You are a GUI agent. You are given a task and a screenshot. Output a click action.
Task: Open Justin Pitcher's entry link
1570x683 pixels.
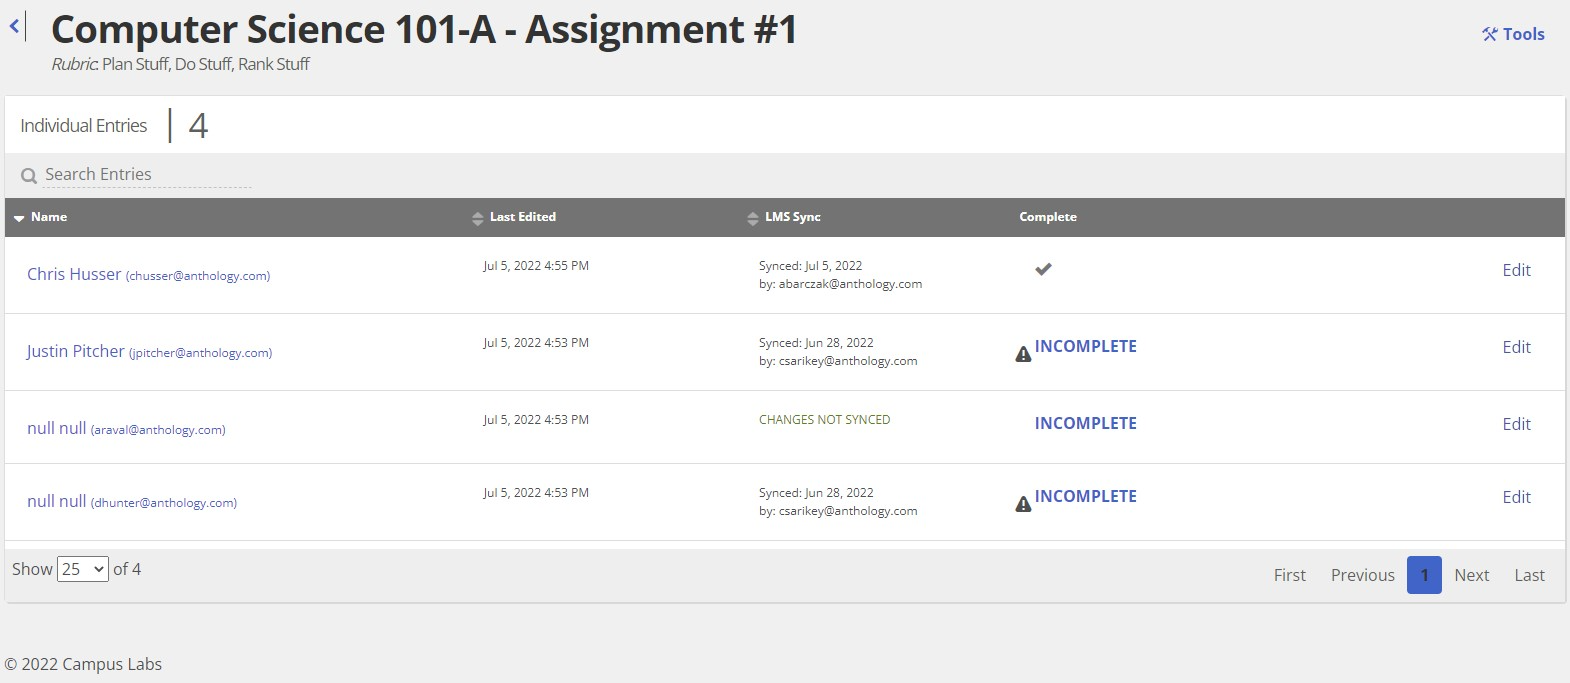[76, 351]
